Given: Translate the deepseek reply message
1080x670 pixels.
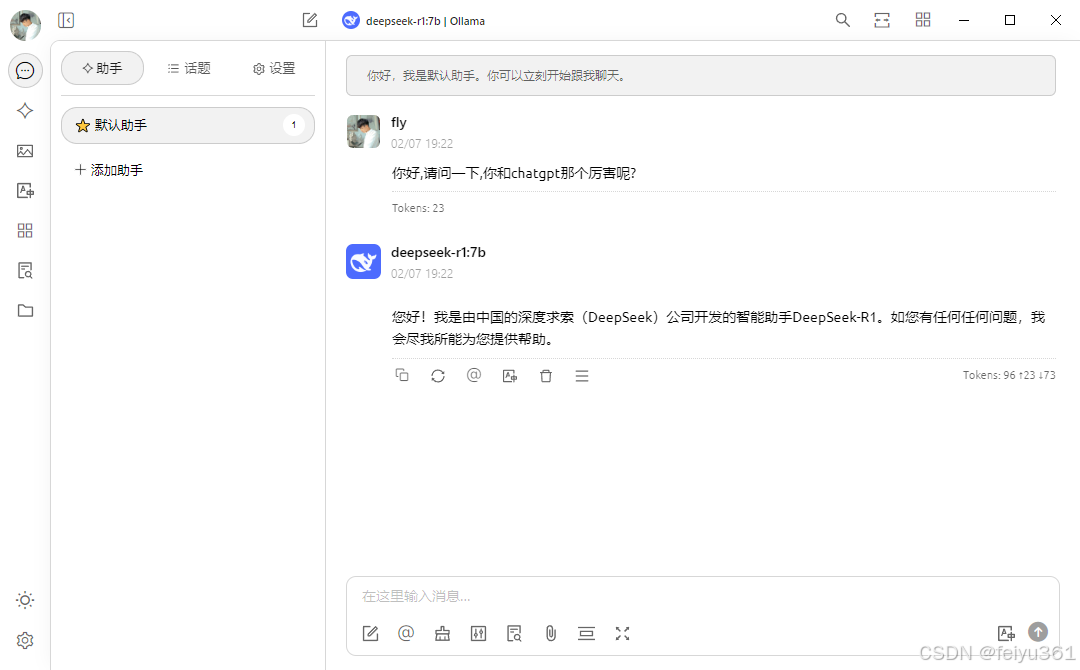Looking at the screenshot, I should (510, 376).
